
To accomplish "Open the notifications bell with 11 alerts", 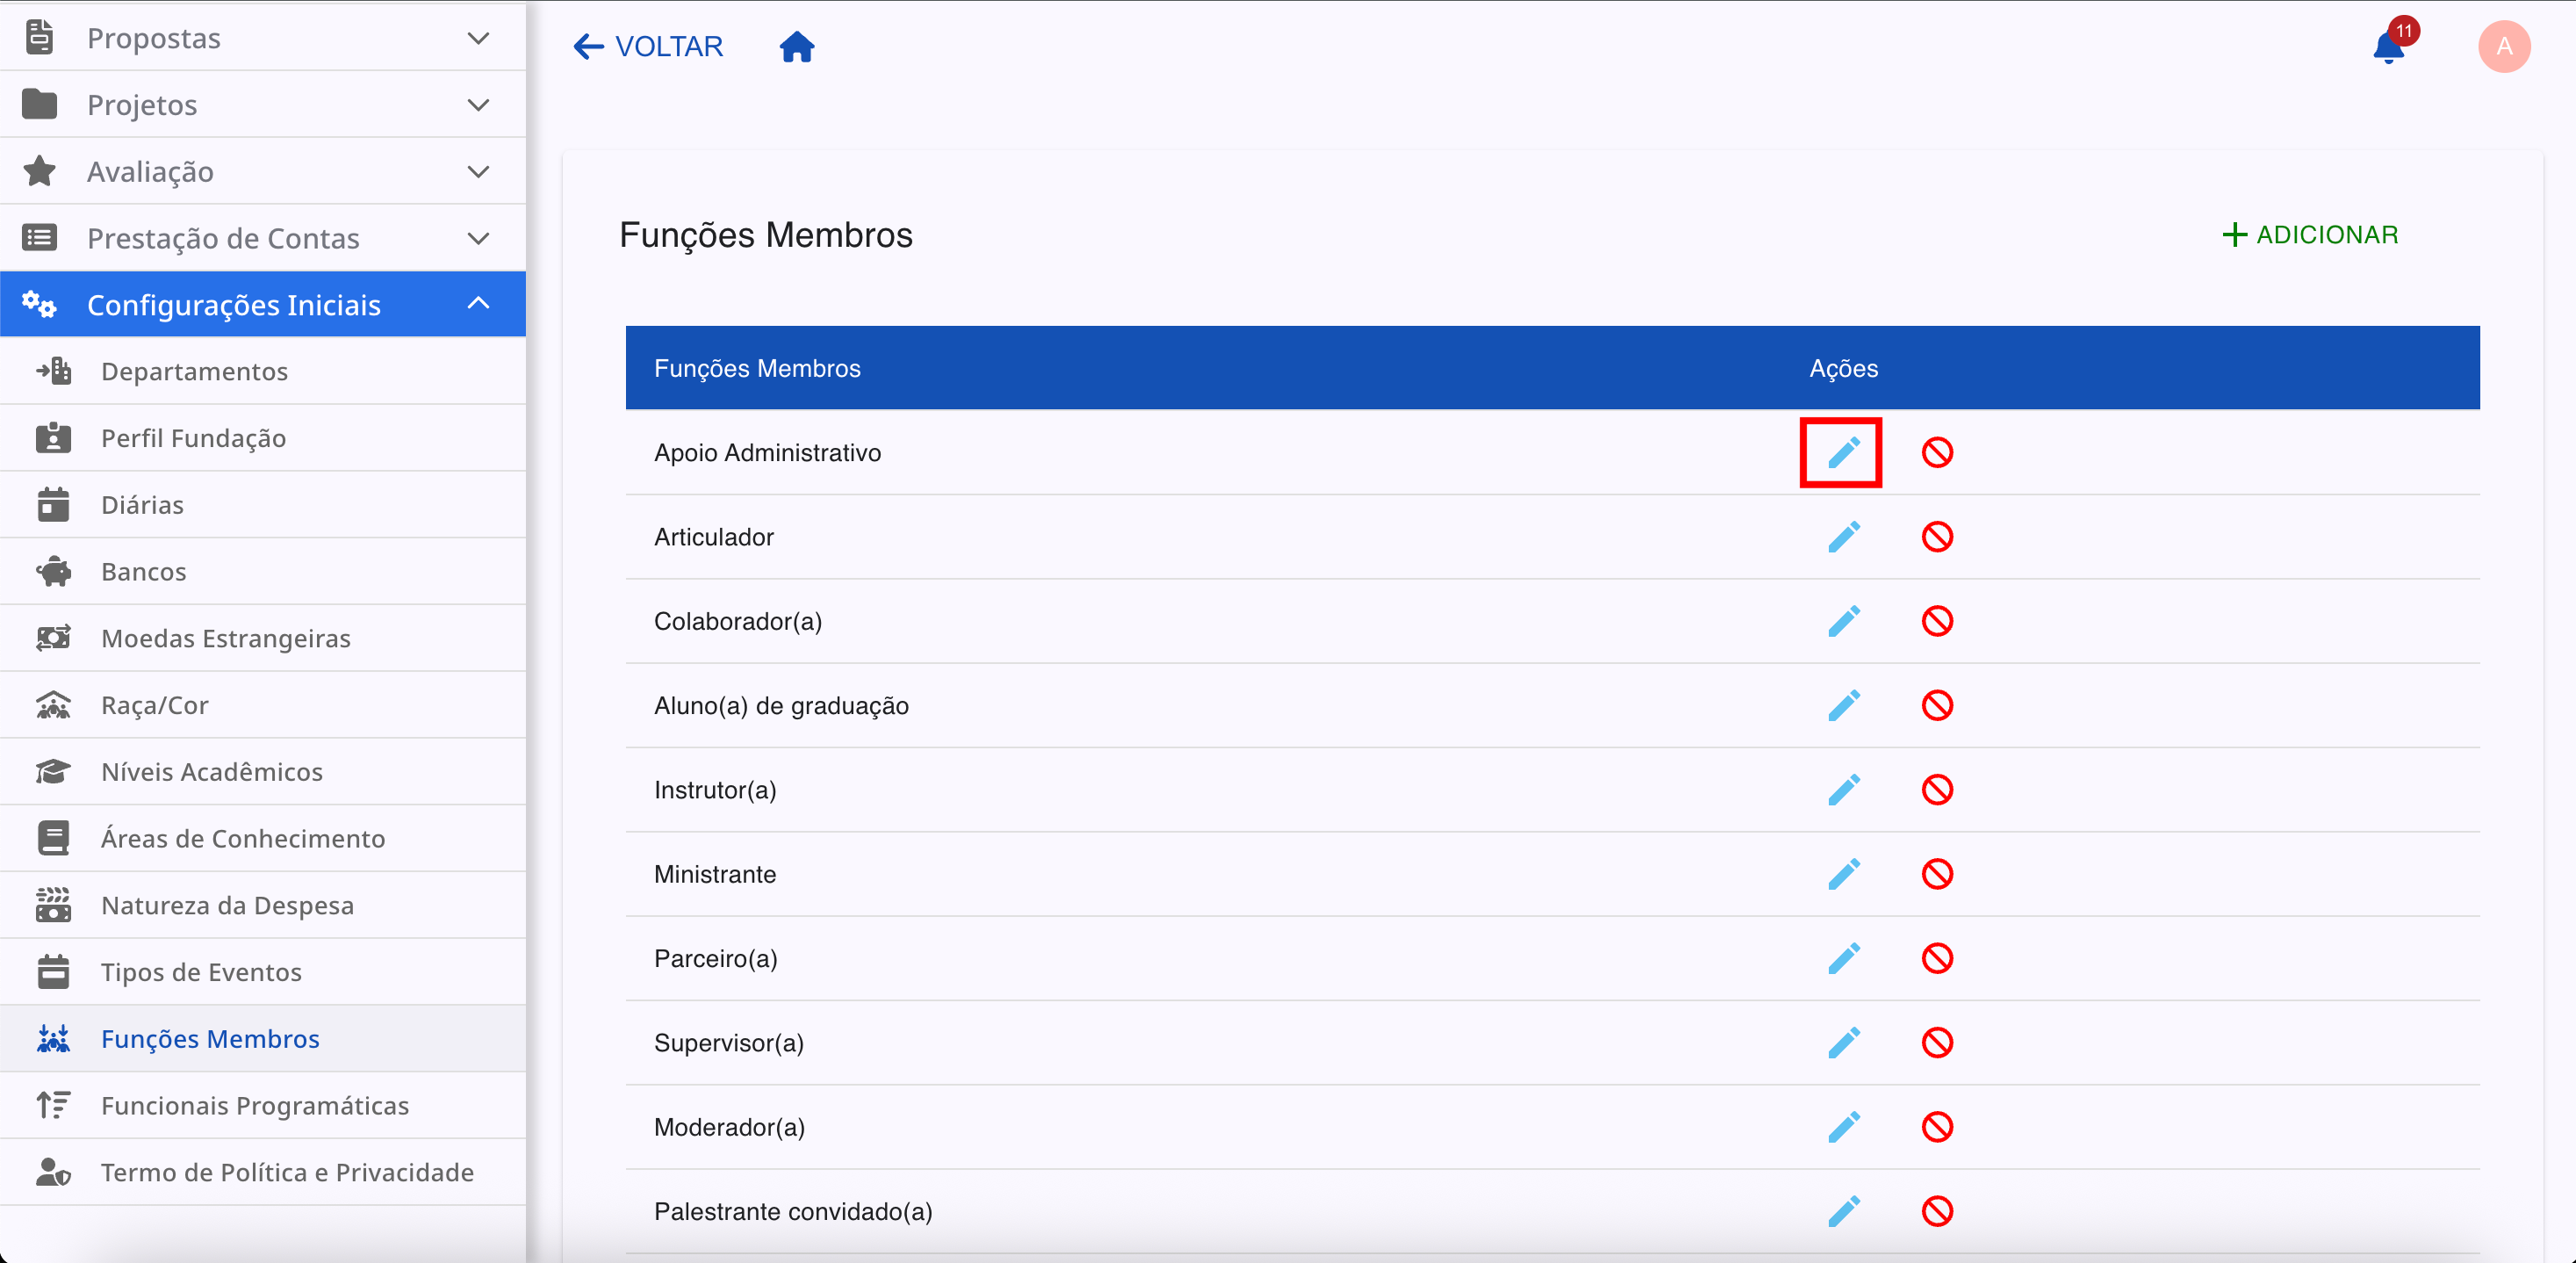I will (x=2390, y=46).
